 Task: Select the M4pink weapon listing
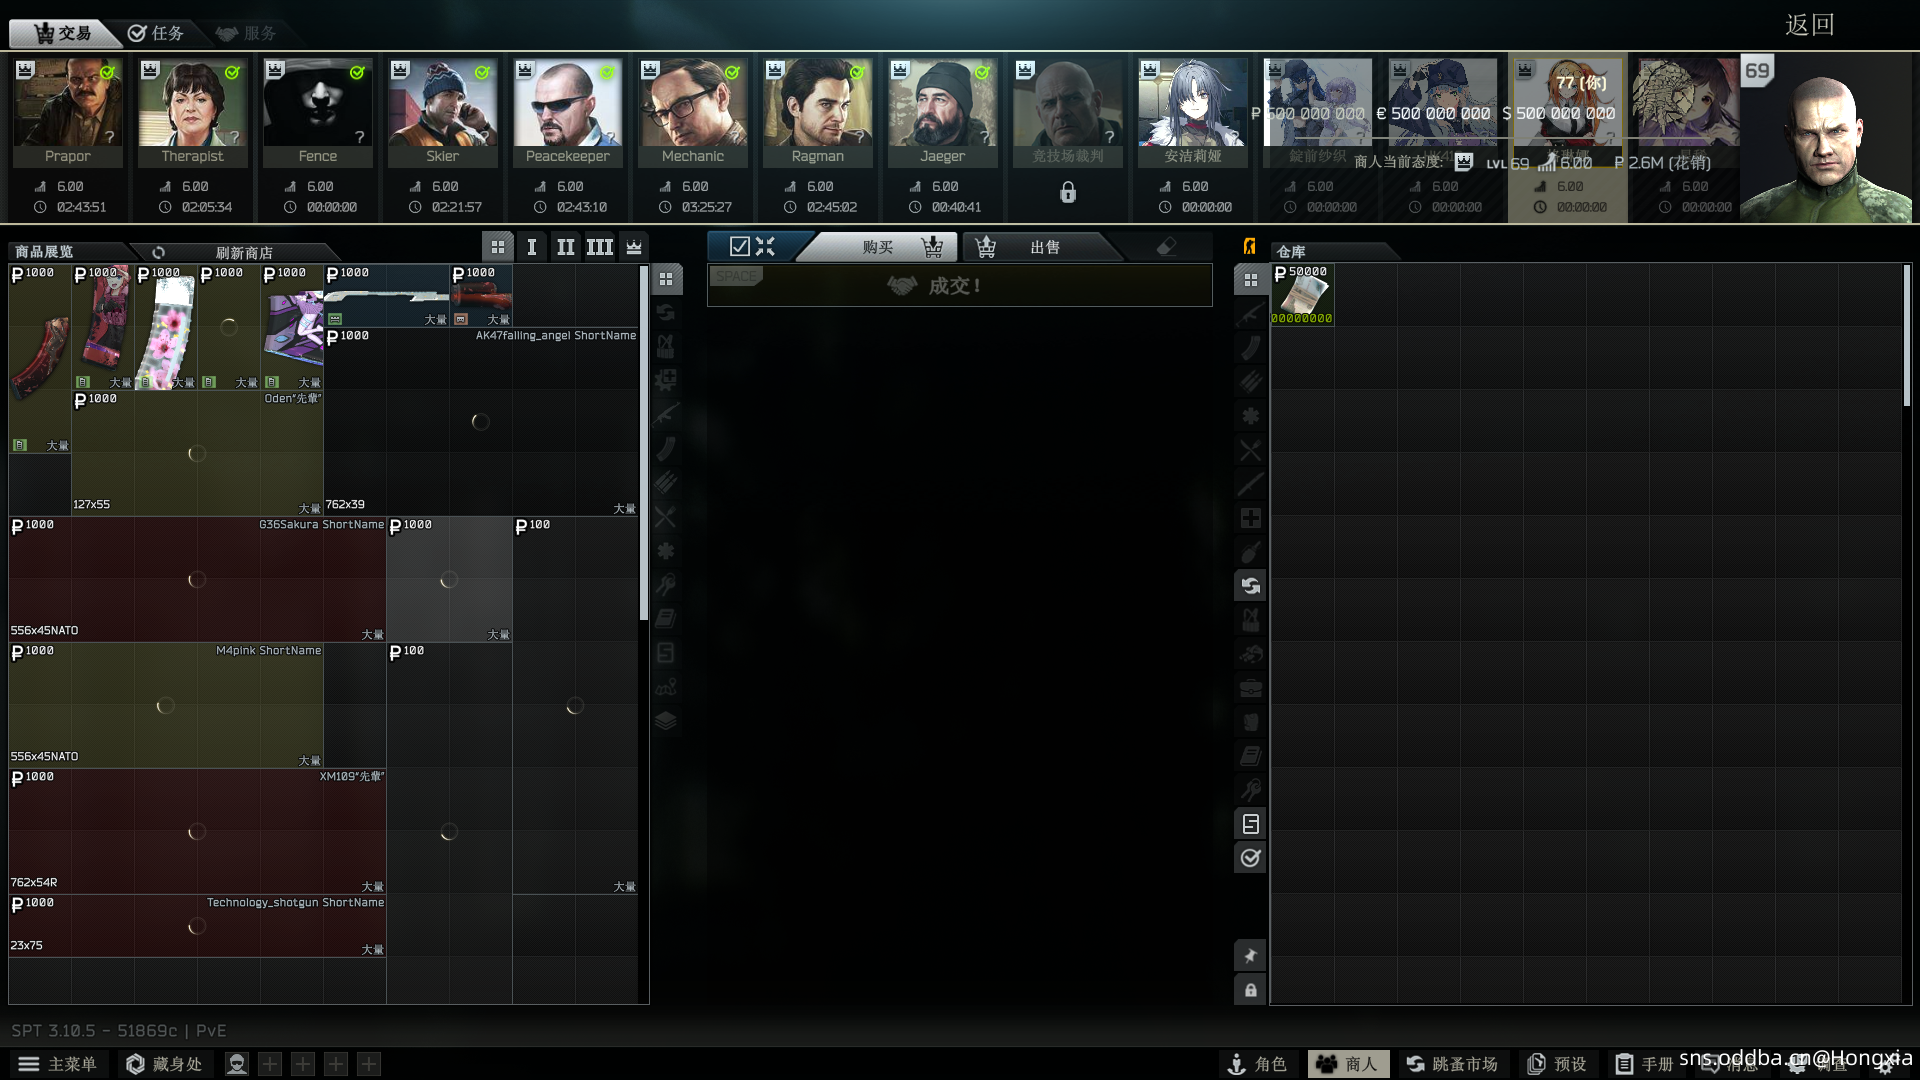[x=166, y=705]
